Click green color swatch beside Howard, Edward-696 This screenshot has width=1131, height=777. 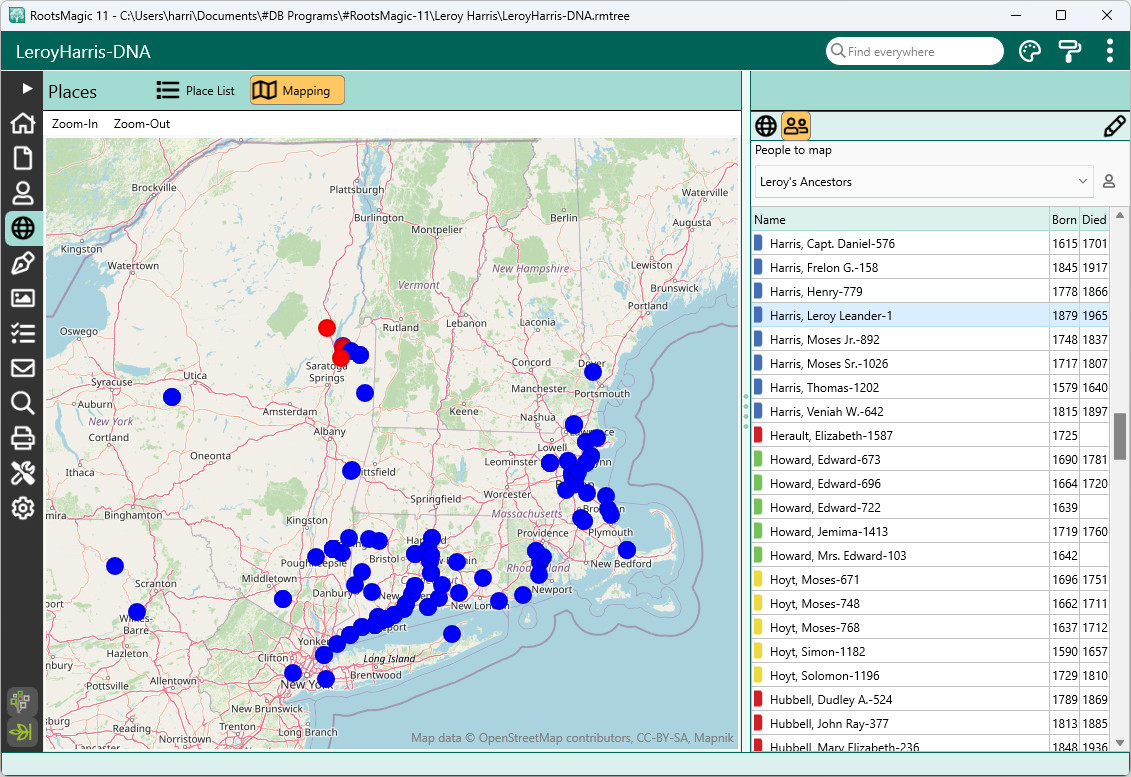coord(758,483)
